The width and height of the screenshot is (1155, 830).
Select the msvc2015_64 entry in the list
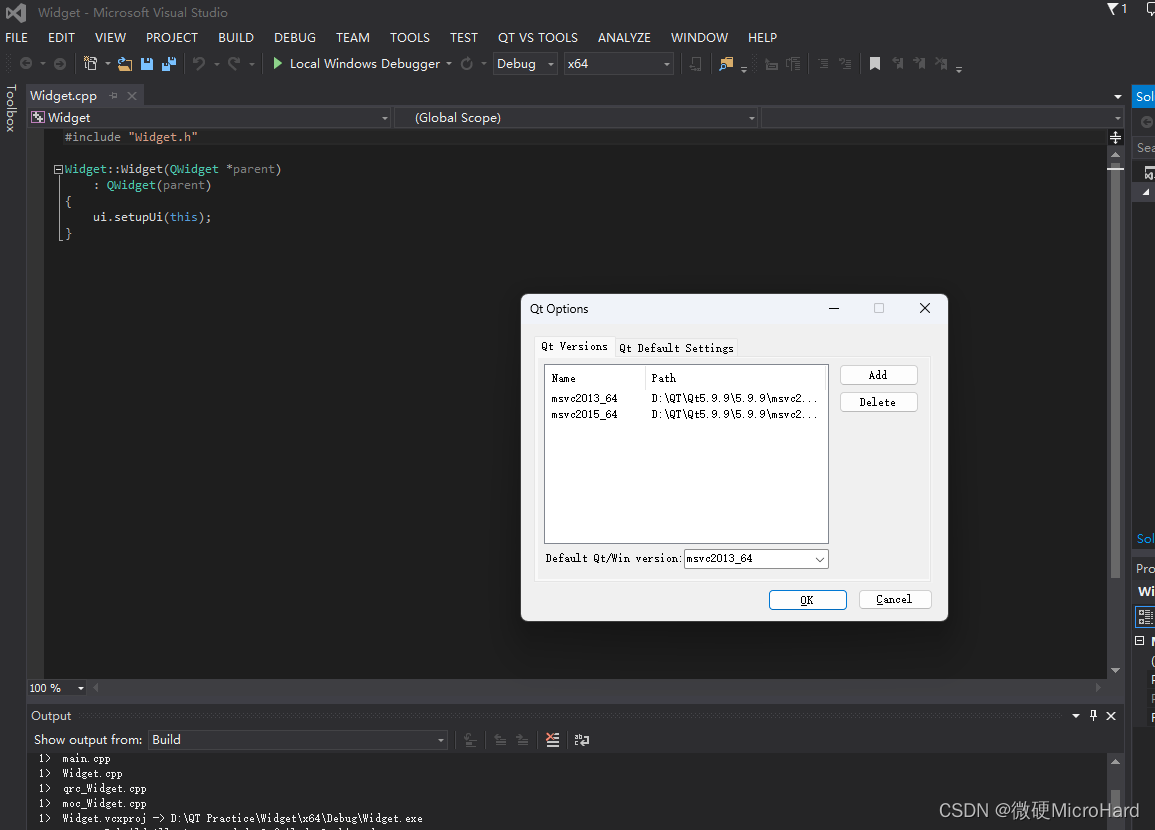coord(584,414)
